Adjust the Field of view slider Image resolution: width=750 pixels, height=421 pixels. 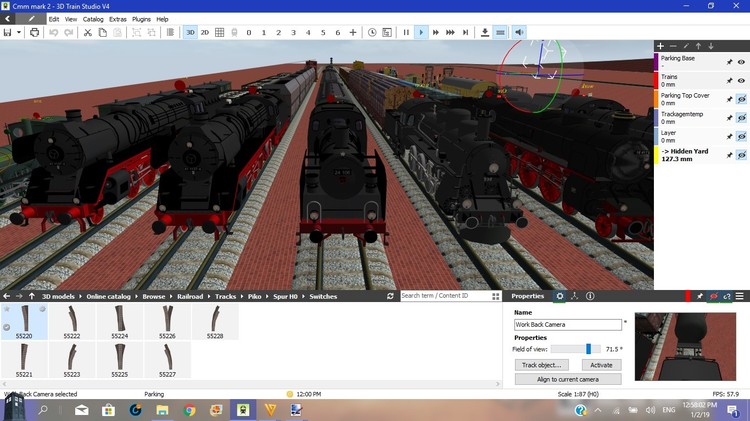pyautogui.click(x=576, y=349)
